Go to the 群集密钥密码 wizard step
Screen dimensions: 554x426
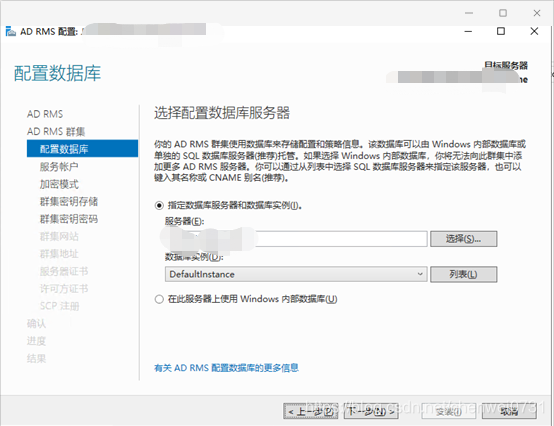(x=69, y=219)
